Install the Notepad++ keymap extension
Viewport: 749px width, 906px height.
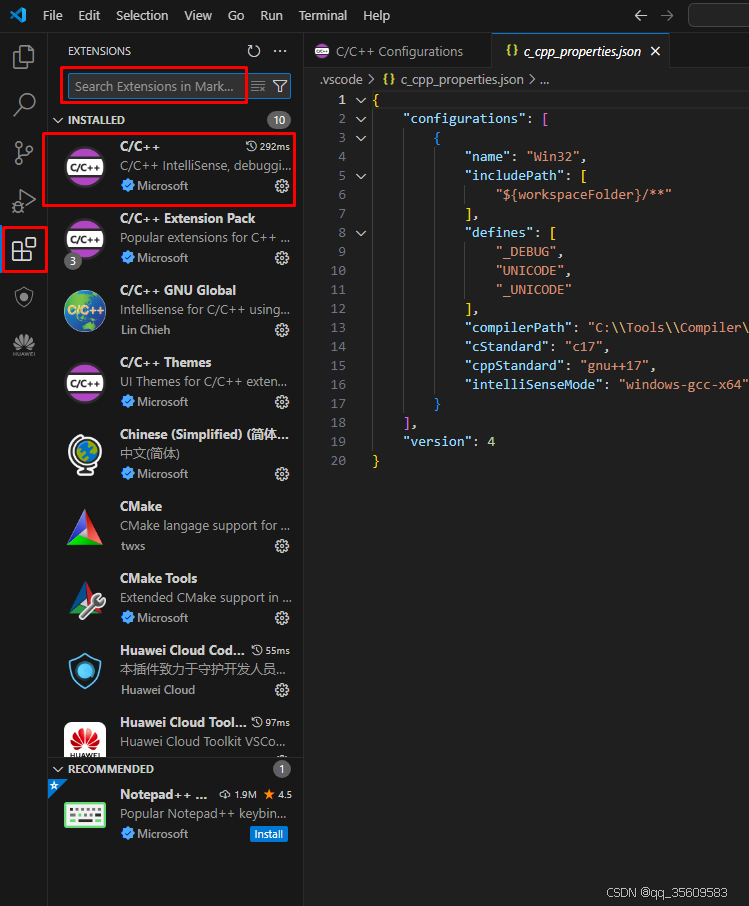click(269, 834)
